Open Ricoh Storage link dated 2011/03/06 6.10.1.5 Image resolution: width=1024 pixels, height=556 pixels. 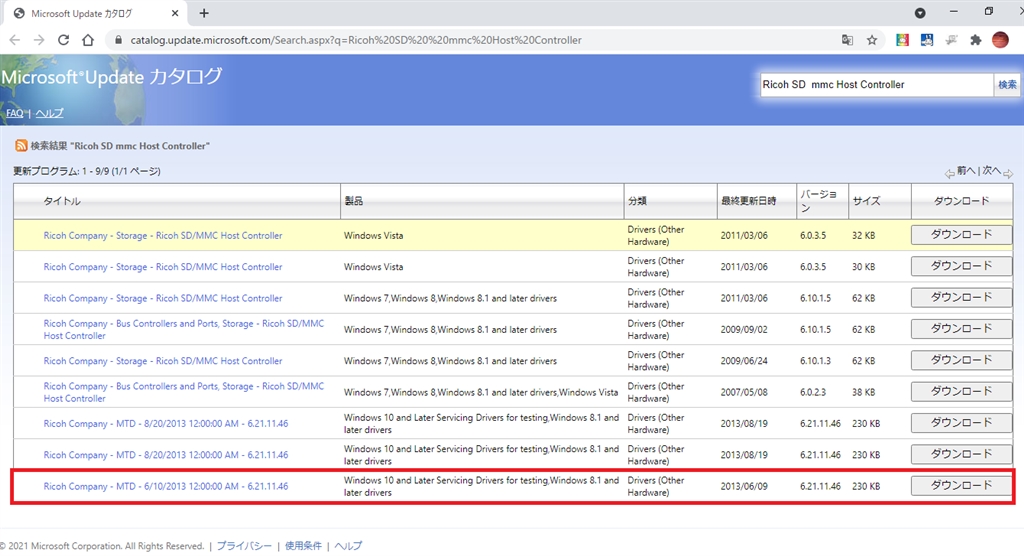(x=163, y=298)
